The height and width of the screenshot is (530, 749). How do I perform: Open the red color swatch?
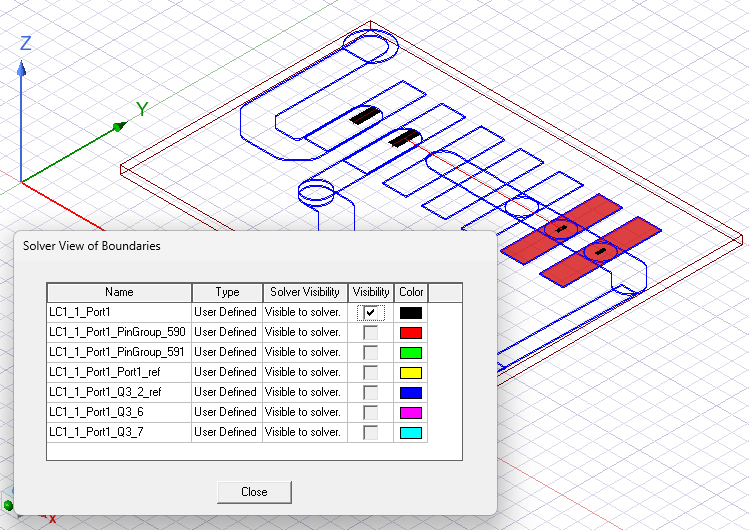(x=411, y=333)
